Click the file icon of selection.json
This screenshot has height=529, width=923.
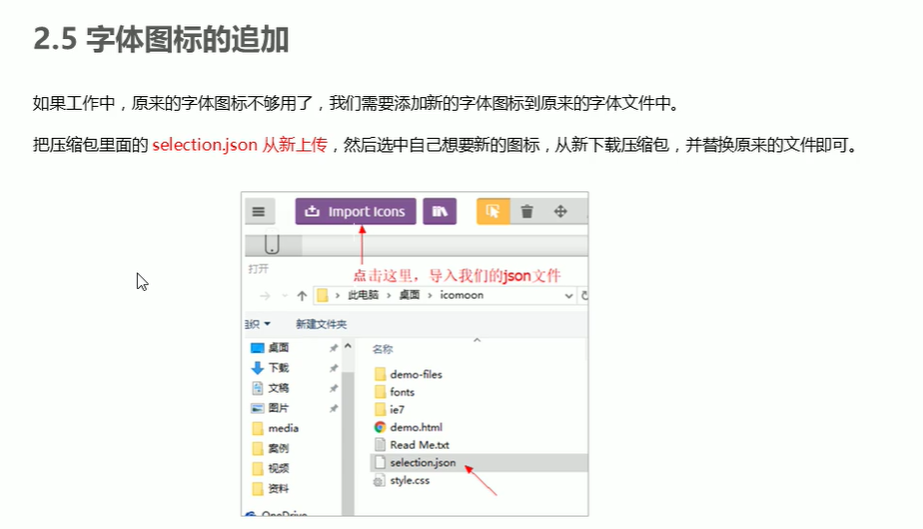[380, 463]
